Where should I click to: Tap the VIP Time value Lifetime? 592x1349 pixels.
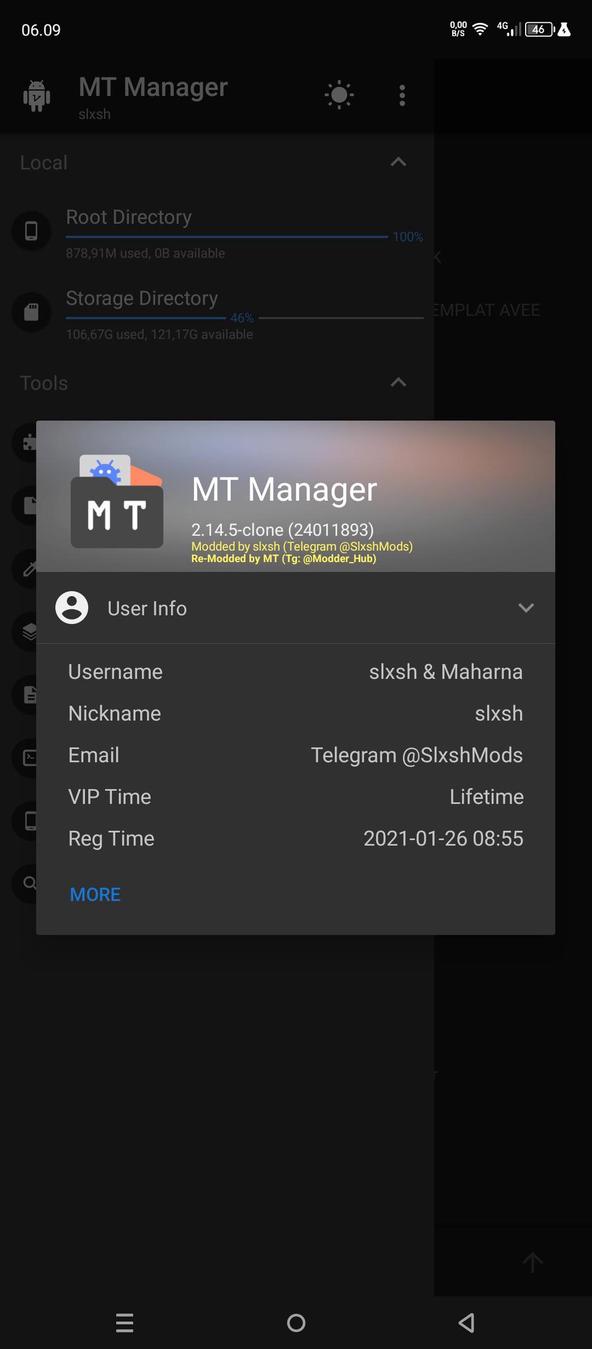[x=487, y=797]
